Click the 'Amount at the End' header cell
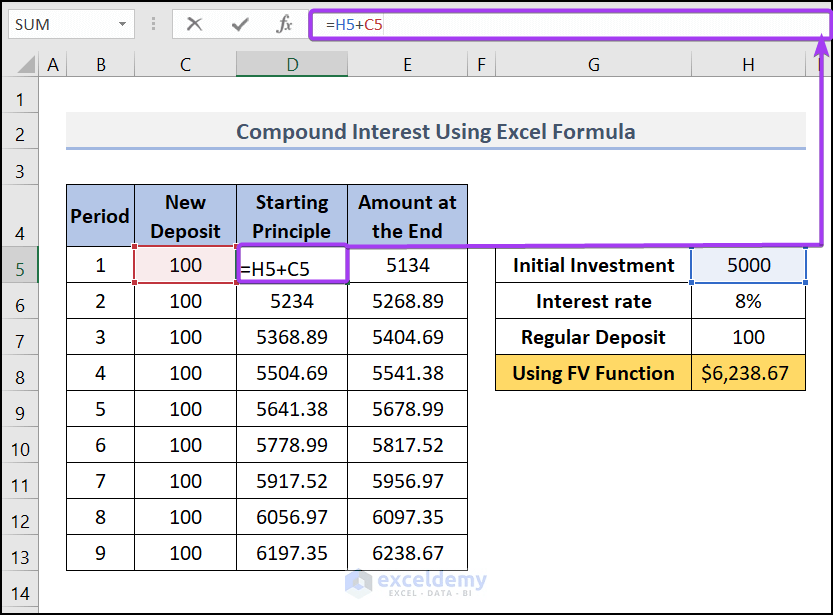The image size is (833, 615). coord(407,216)
